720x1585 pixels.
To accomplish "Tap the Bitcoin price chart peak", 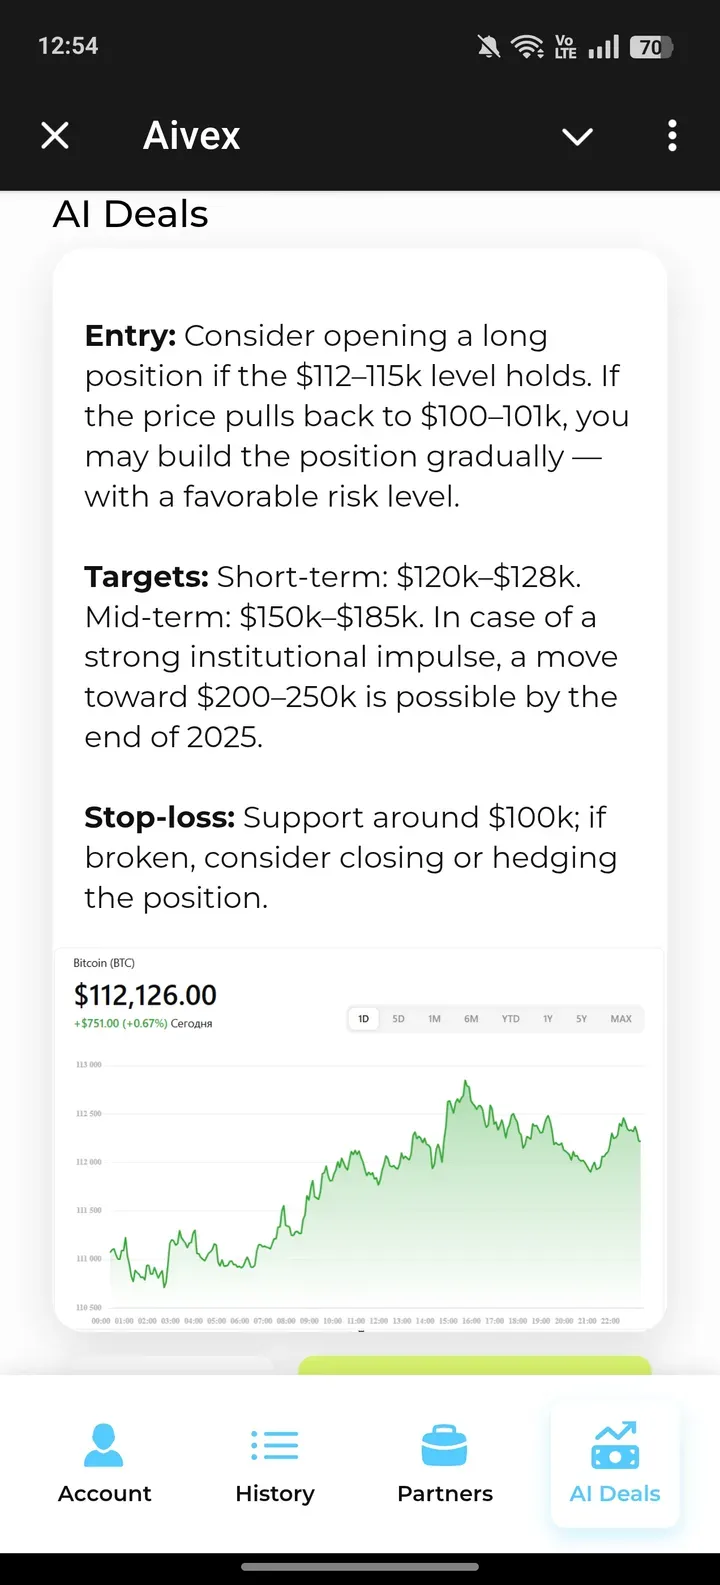I will (x=466, y=1083).
